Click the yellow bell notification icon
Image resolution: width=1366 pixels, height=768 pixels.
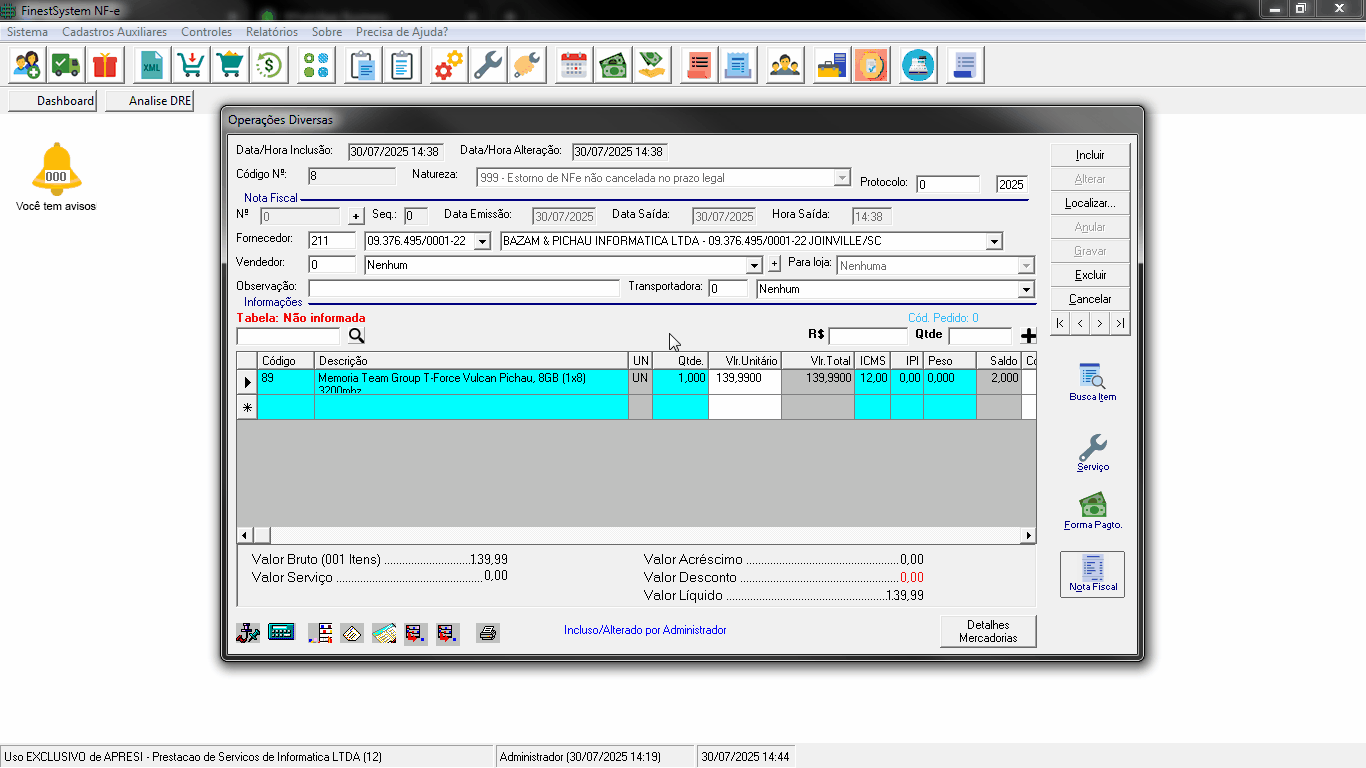click(56, 169)
